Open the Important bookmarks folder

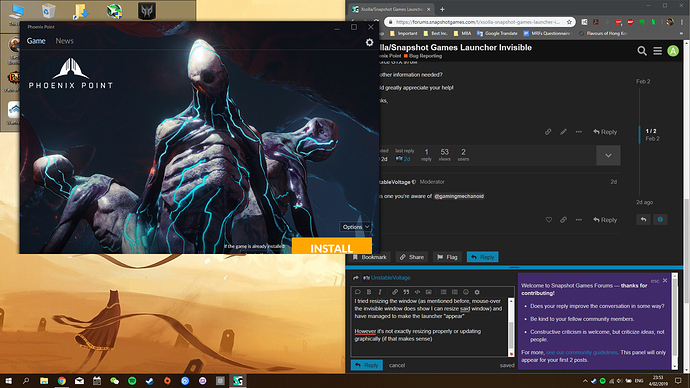[404, 33]
